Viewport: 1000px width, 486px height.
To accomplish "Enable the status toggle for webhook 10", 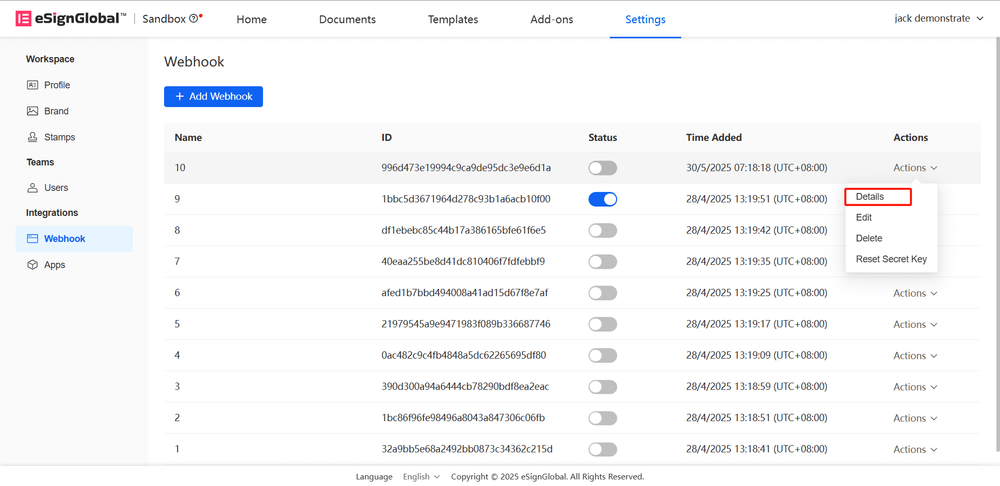I will [x=603, y=168].
